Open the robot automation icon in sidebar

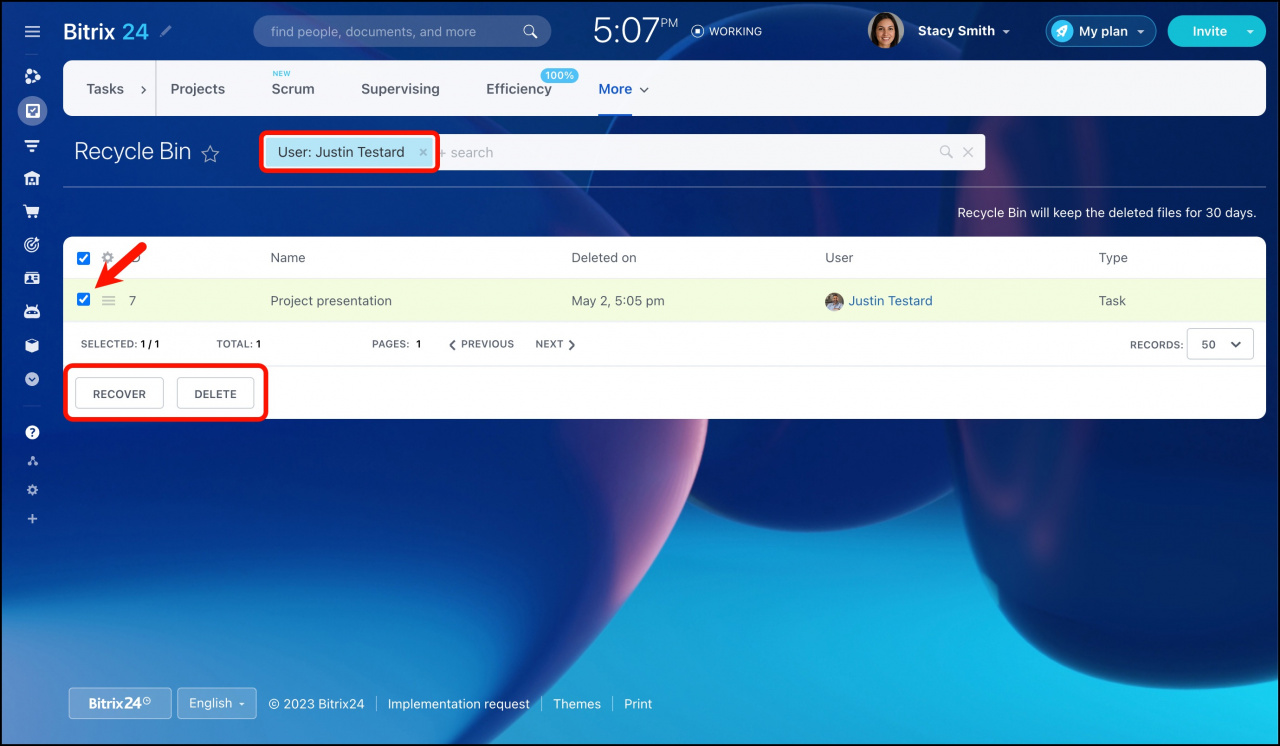[x=32, y=312]
